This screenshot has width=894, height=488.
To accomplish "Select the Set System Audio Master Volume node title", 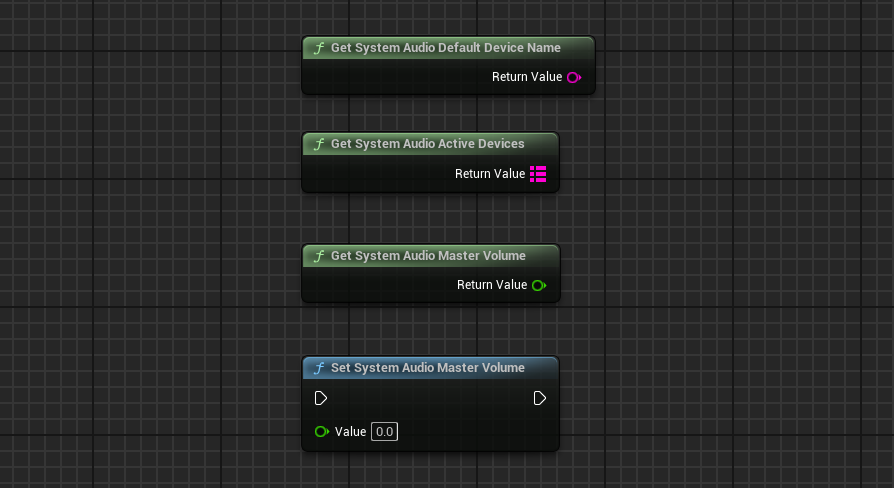I will pyautogui.click(x=428, y=368).
